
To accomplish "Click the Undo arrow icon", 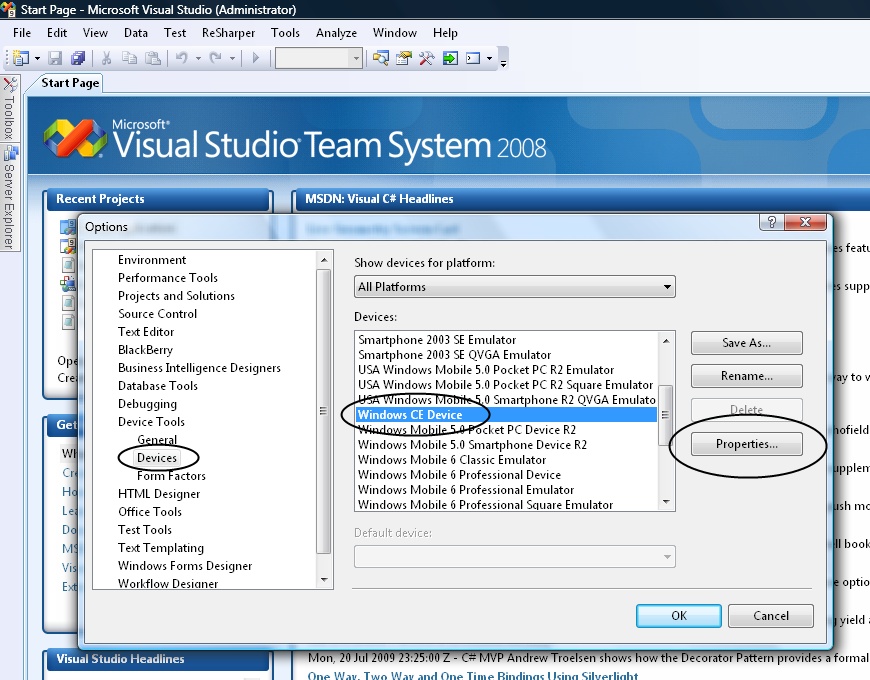I will pyautogui.click(x=182, y=58).
